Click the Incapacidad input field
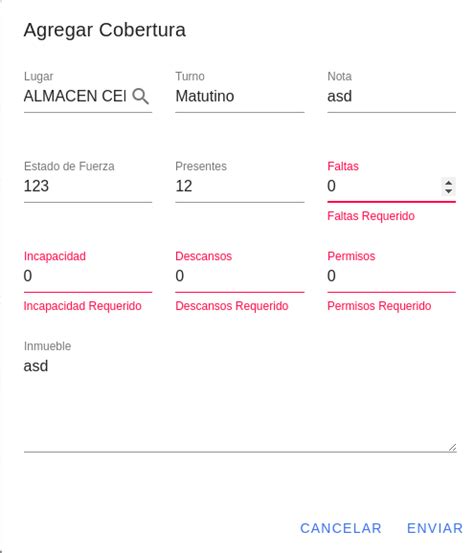The image size is (474, 553). click(x=88, y=276)
